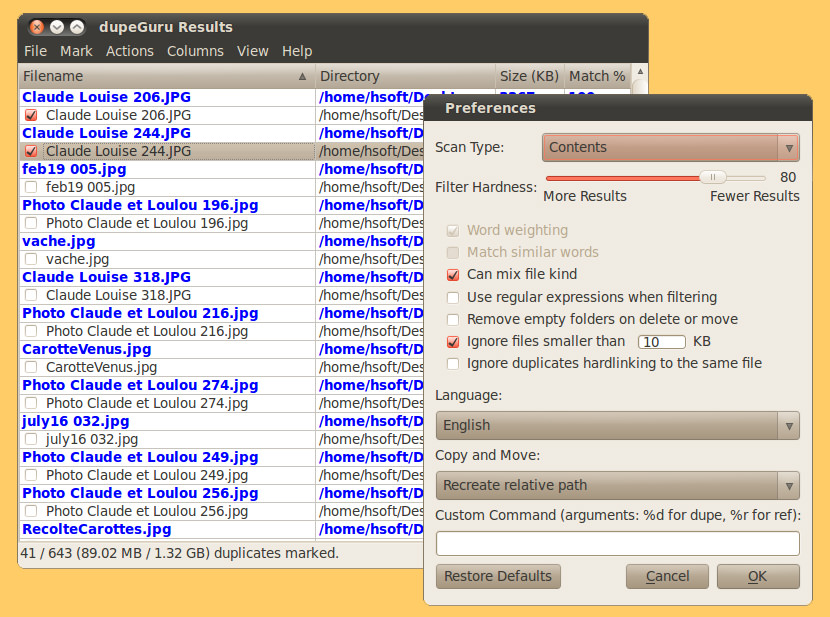Mark duplicate Claude Louise 318.JPG checkbox
This screenshot has width=830, height=617.
coord(31,295)
